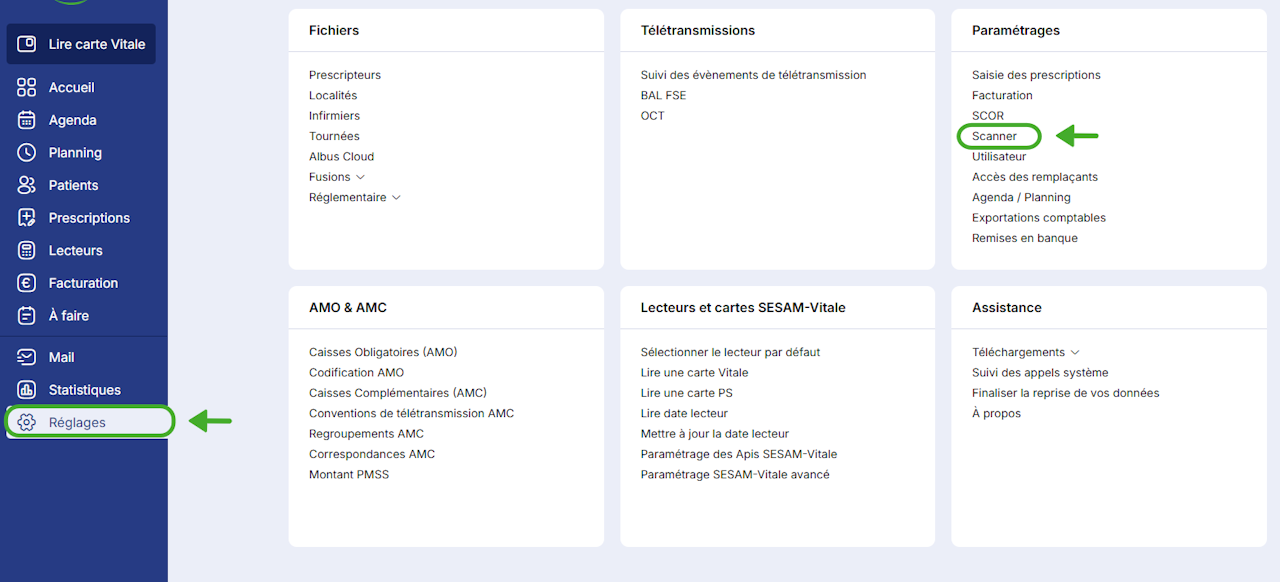The image size is (1280, 582).
Task: Click Lire une carte PS link
Action: [686, 393]
